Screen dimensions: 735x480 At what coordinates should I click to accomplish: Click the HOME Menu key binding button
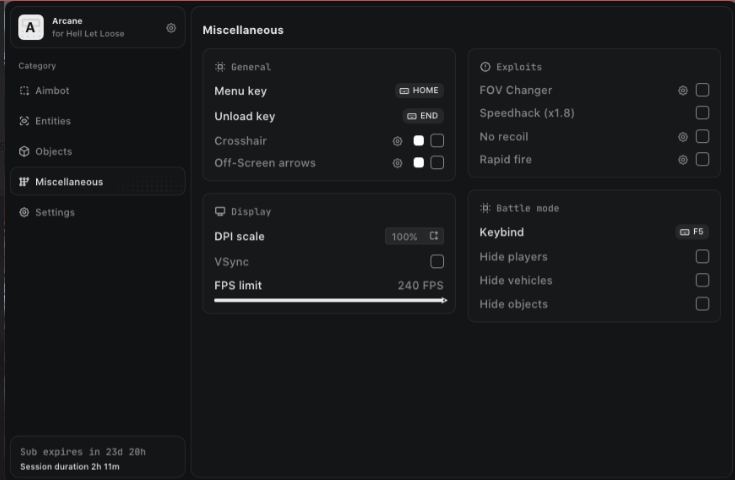tap(419, 90)
